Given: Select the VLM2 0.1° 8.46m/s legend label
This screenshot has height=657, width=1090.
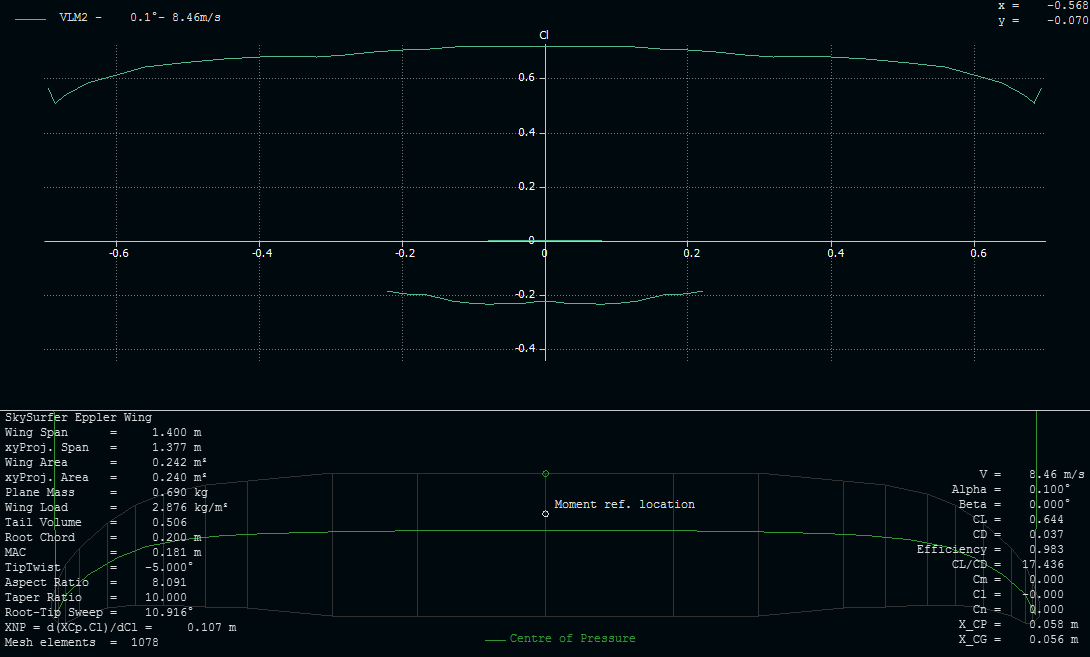Looking at the screenshot, I should tap(140, 18).
